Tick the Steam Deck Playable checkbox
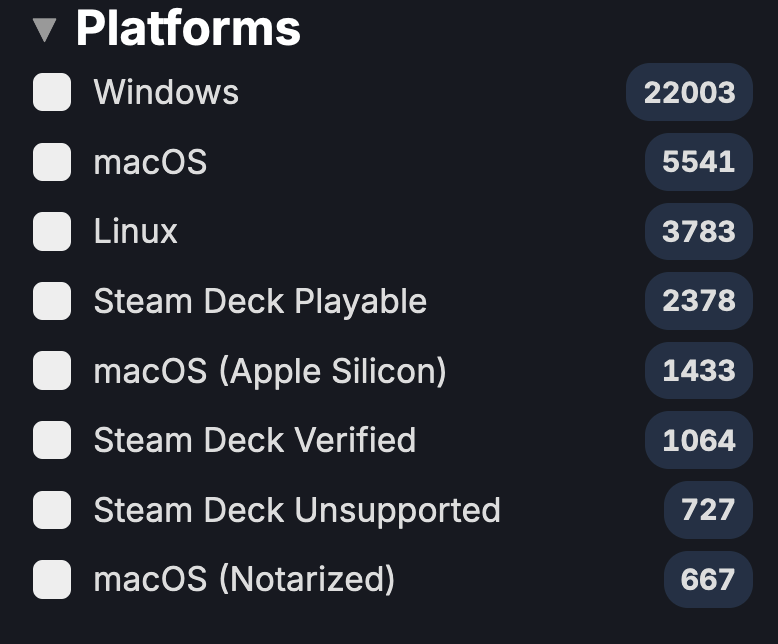 (52, 301)
